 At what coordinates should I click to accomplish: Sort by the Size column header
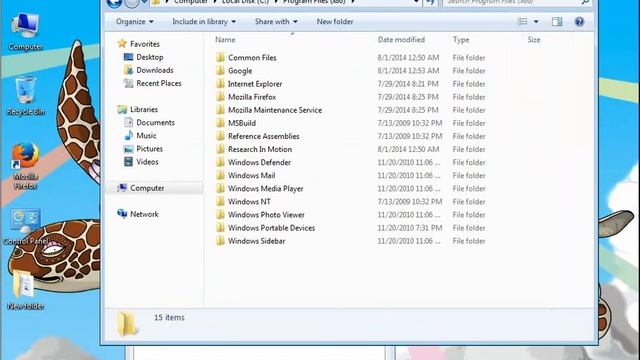(533, 40)
